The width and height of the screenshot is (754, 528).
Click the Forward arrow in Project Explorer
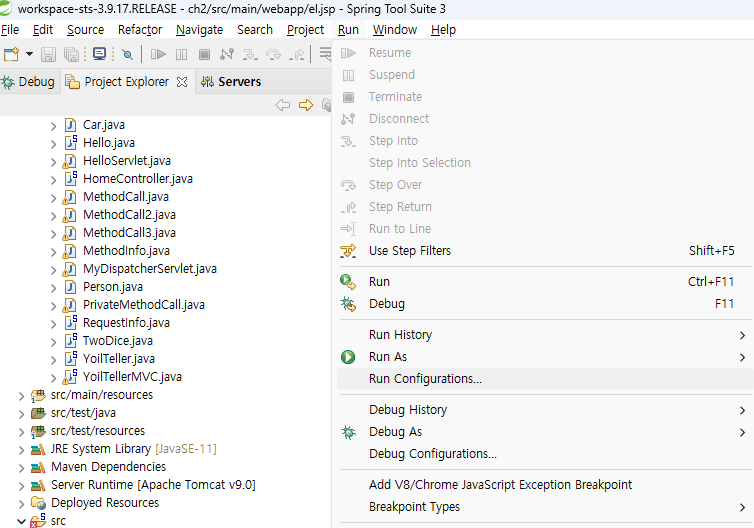pos(306,104)
